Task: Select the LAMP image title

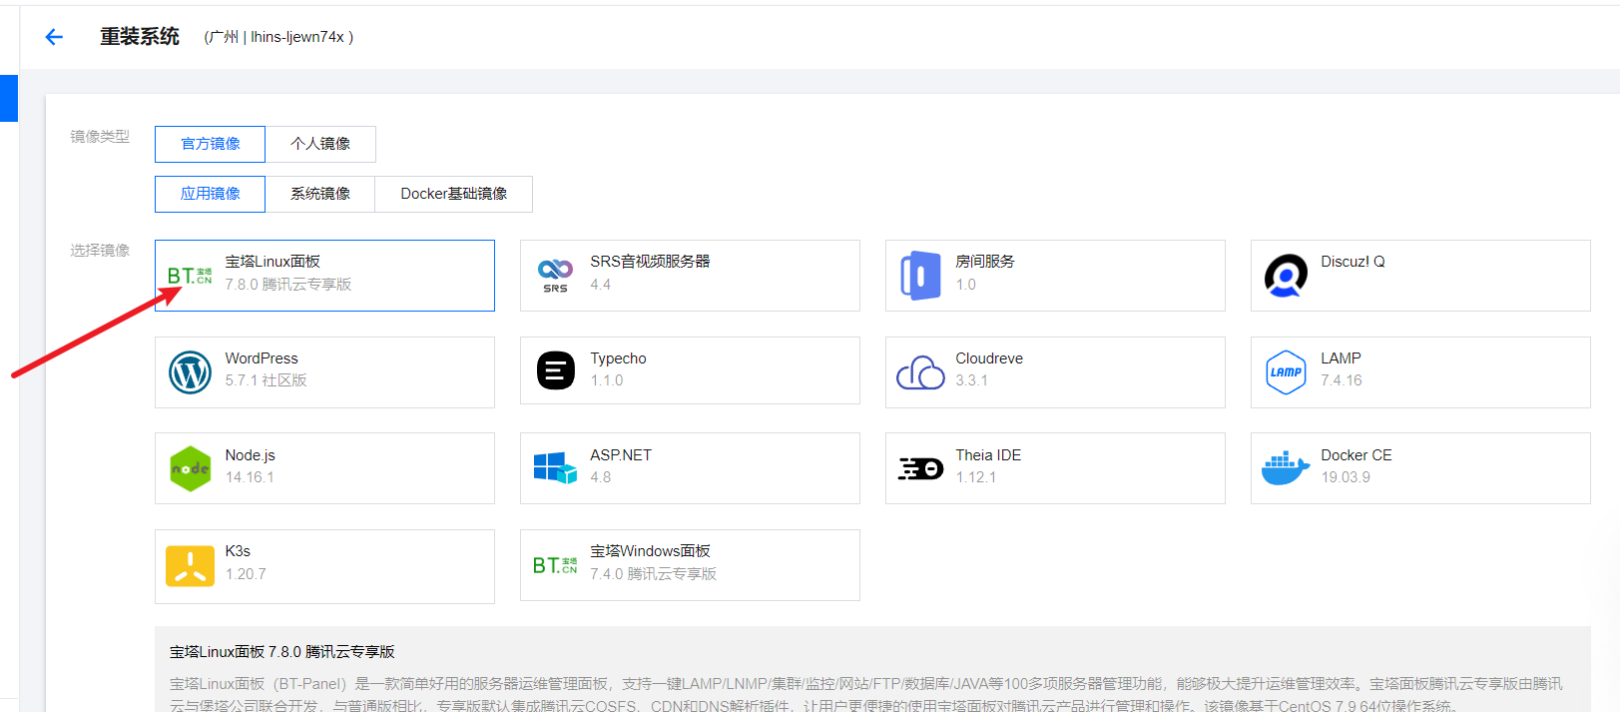Action: tap(1341, 358)
